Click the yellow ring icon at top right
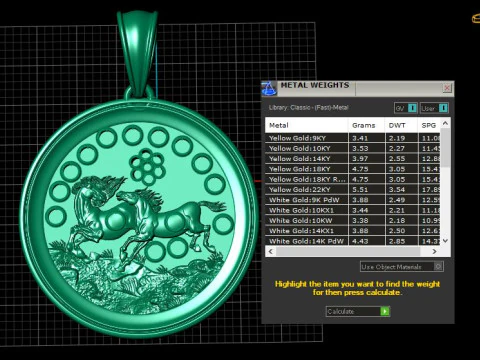This screenshot has width=480, height=360. (x=476, y=18)
